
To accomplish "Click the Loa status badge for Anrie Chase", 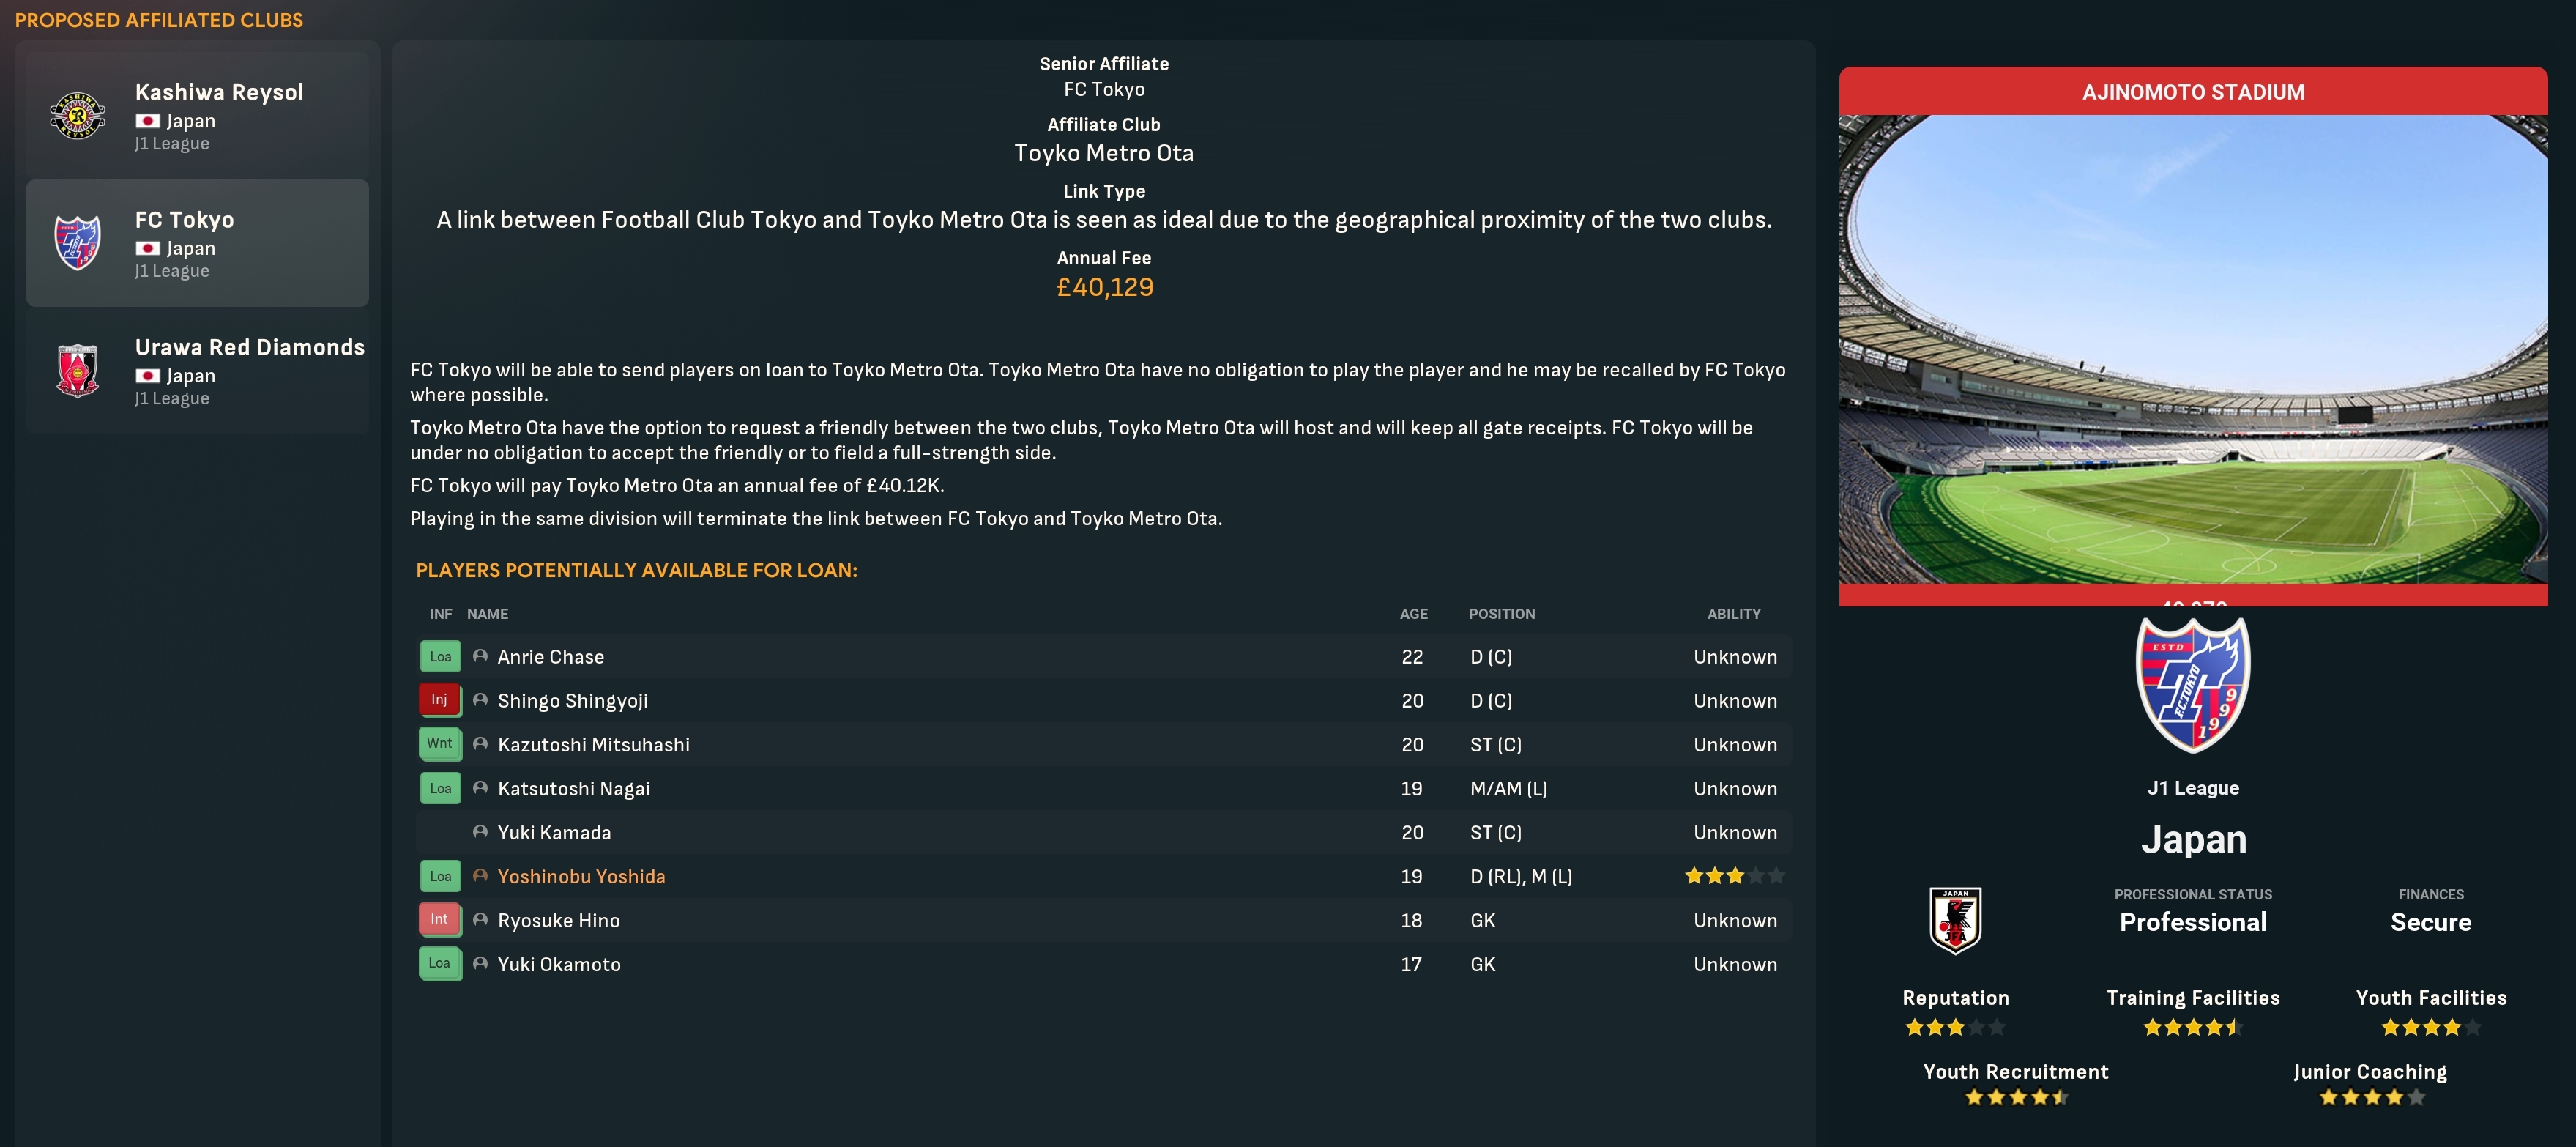I will point(440,657).
